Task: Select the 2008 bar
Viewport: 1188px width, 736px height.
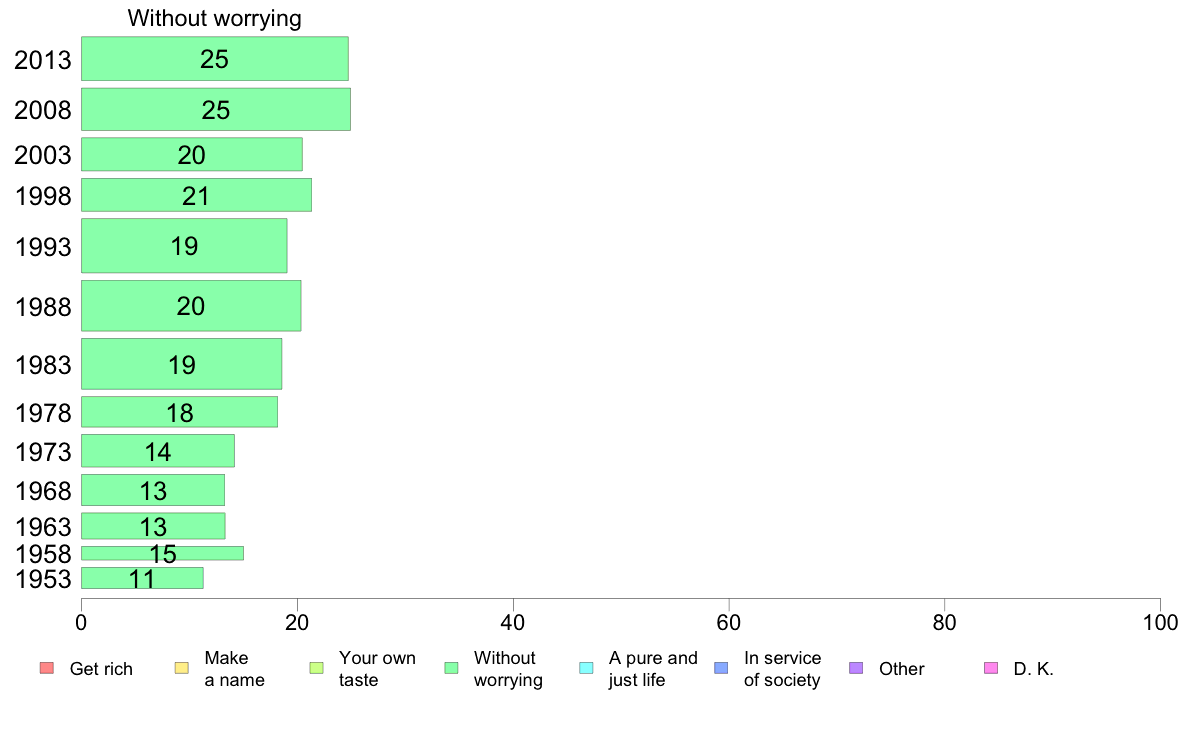Action: 216,109
